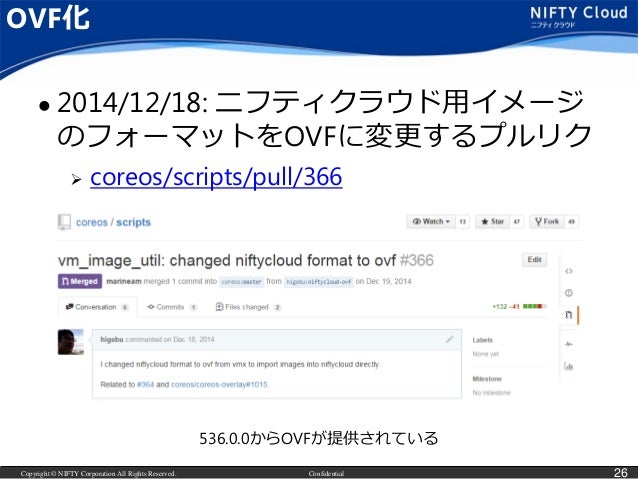Click the 'commented on Dec 18, 2014' timestamp
The width and height of the screenshot is (638, 479).
click(x=170, y=339)
